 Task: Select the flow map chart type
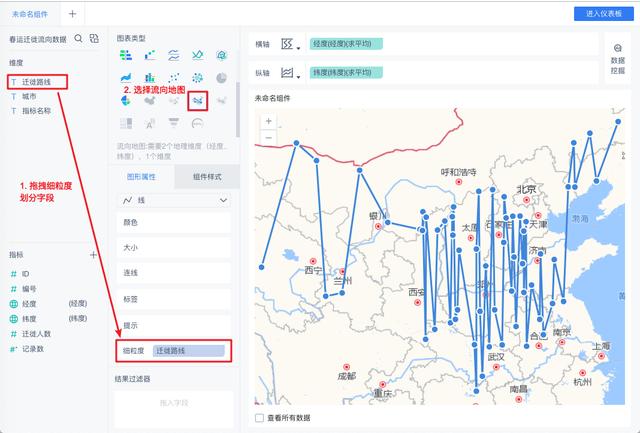(198, 101)
